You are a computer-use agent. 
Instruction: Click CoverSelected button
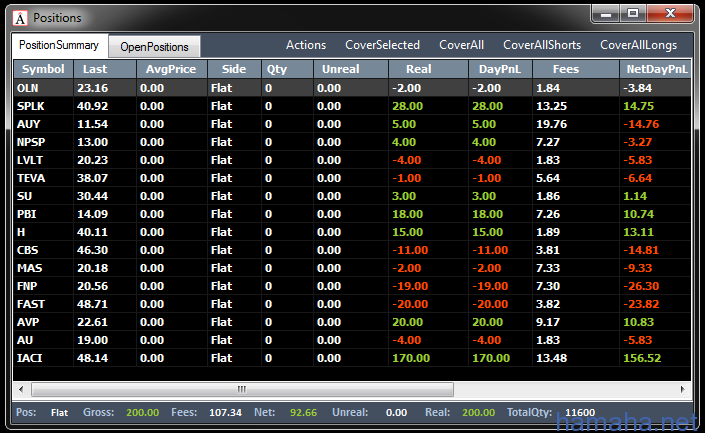pos(382,45)
